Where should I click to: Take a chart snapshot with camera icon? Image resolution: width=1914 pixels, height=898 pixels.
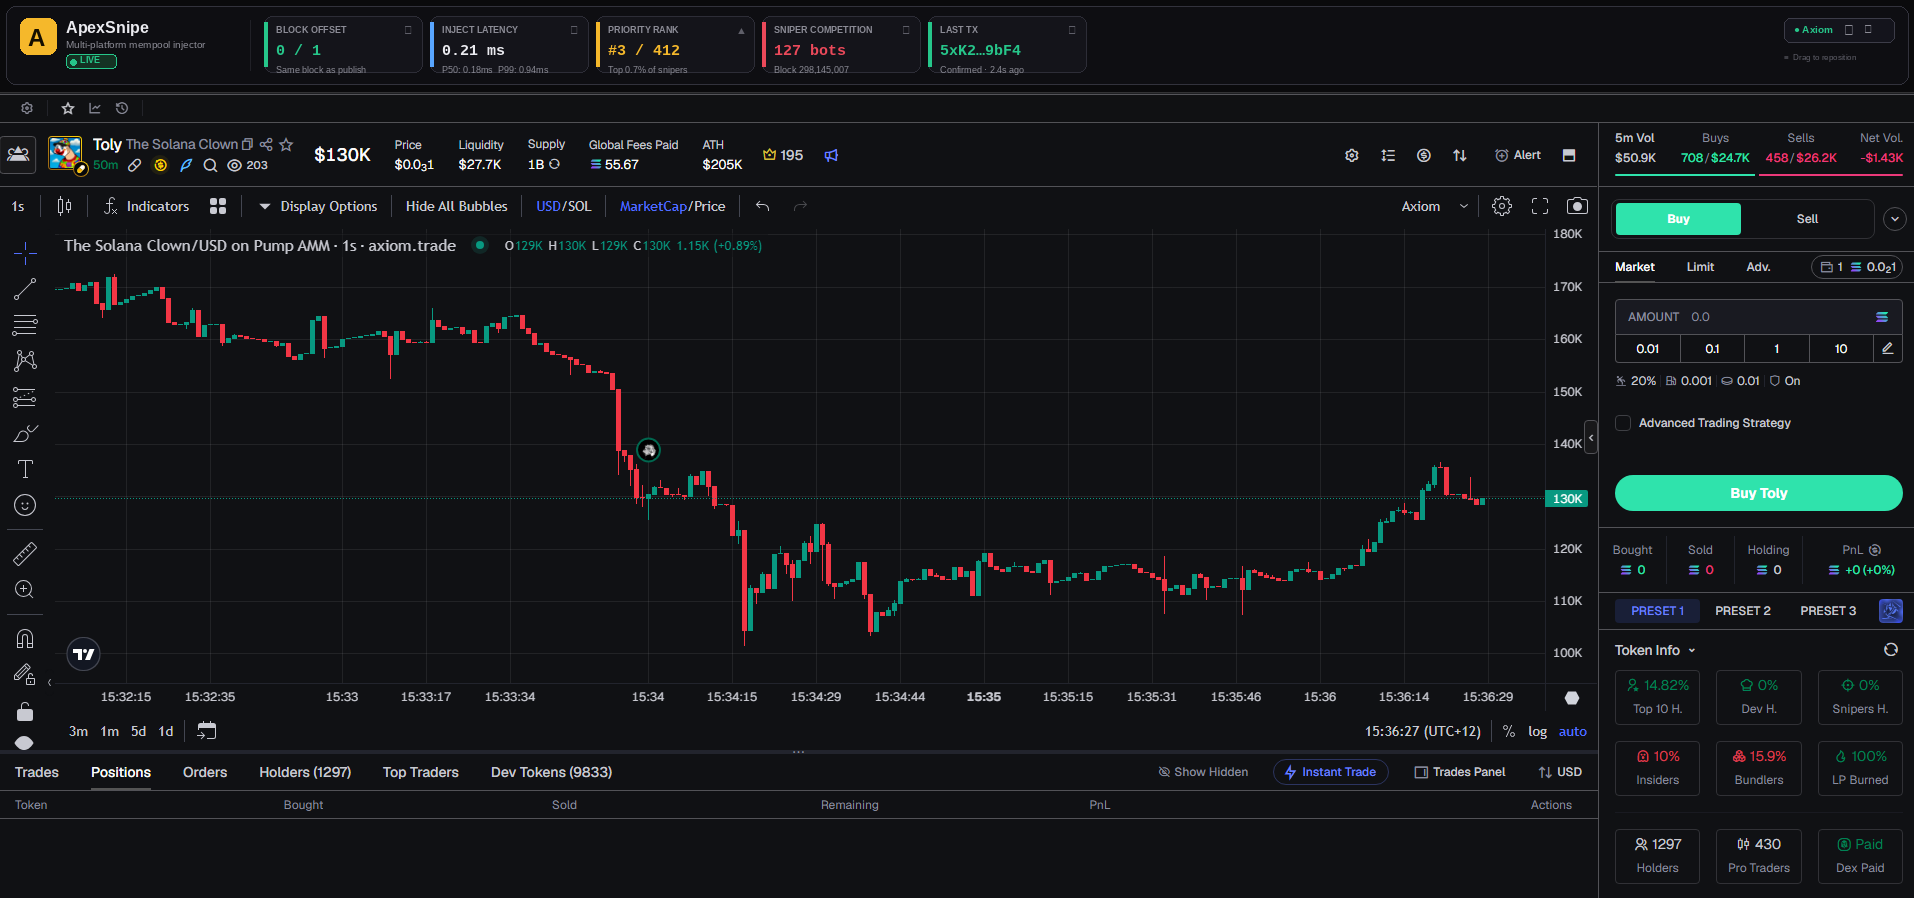coord(1577,206)
